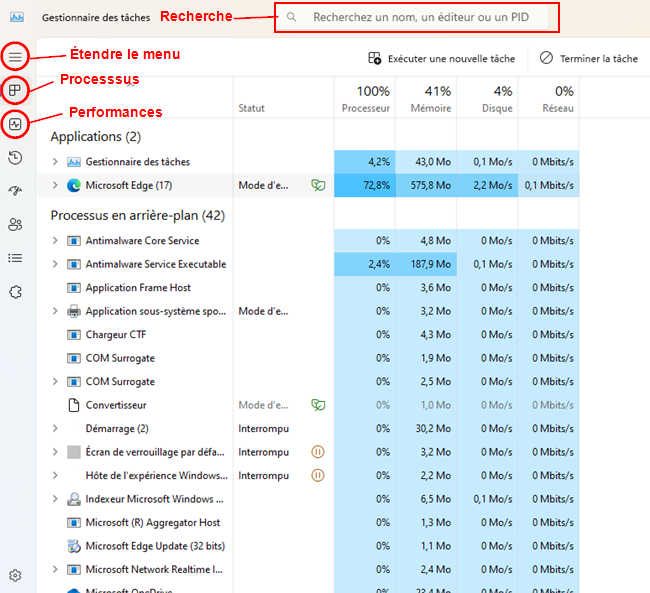Click the Gestionnaire des tâches process icon
The width and height of the screenshot is (650, 593).
(74, 162)
